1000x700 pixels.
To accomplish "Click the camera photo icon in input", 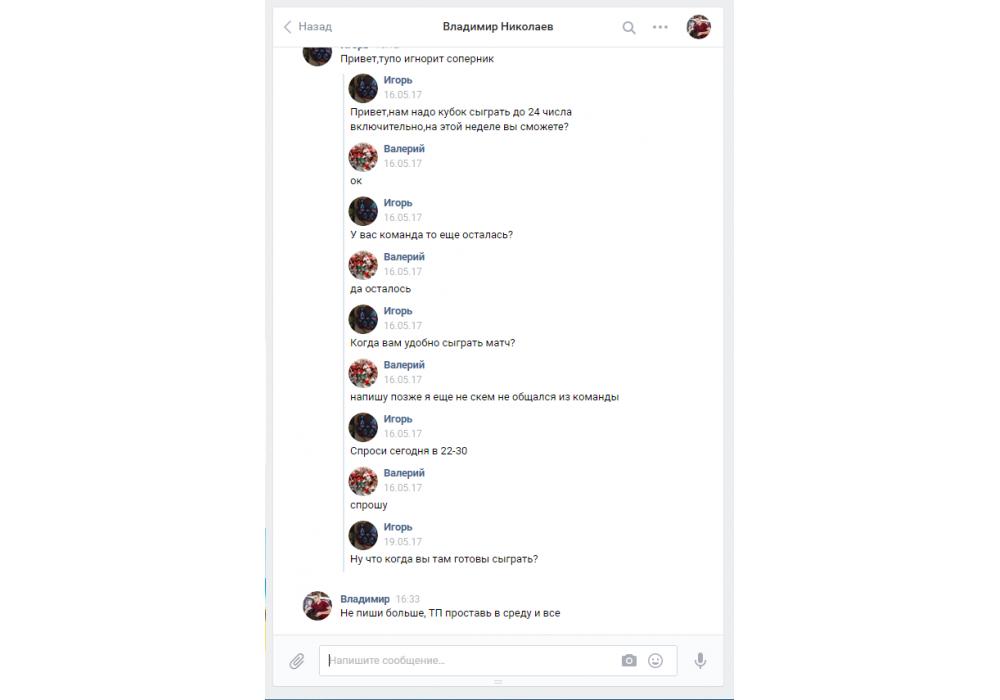I will tap(629, 660).
